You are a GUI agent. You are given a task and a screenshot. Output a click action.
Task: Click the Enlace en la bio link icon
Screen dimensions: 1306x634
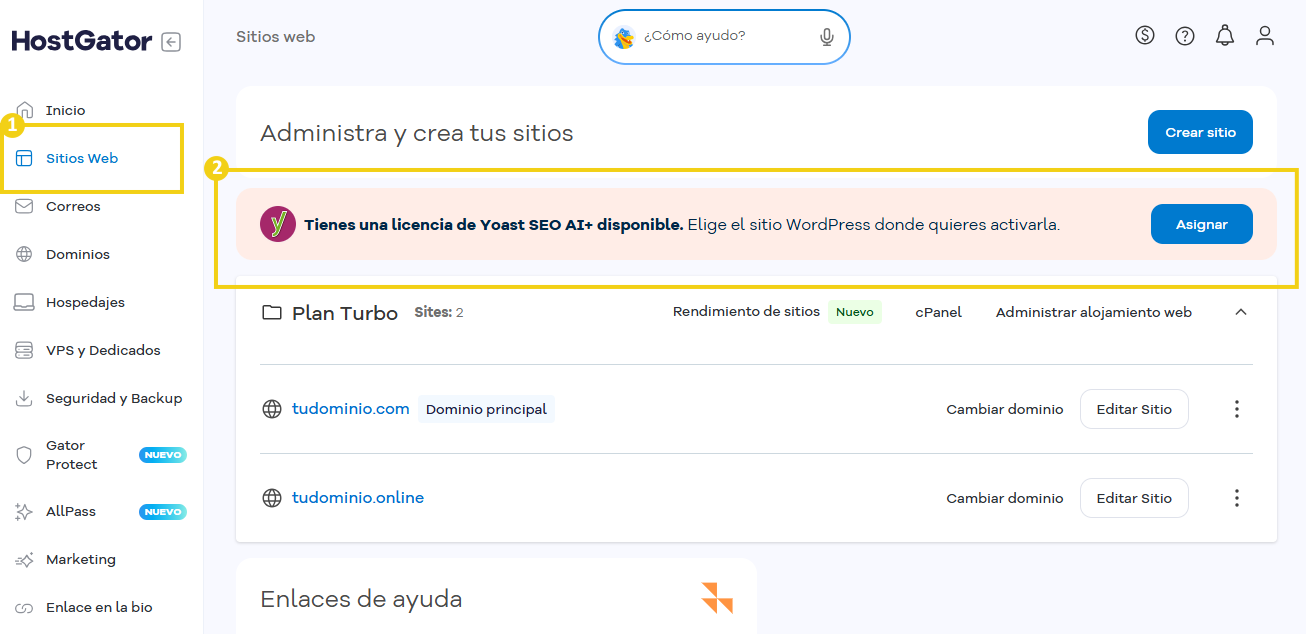click(25, 607)
